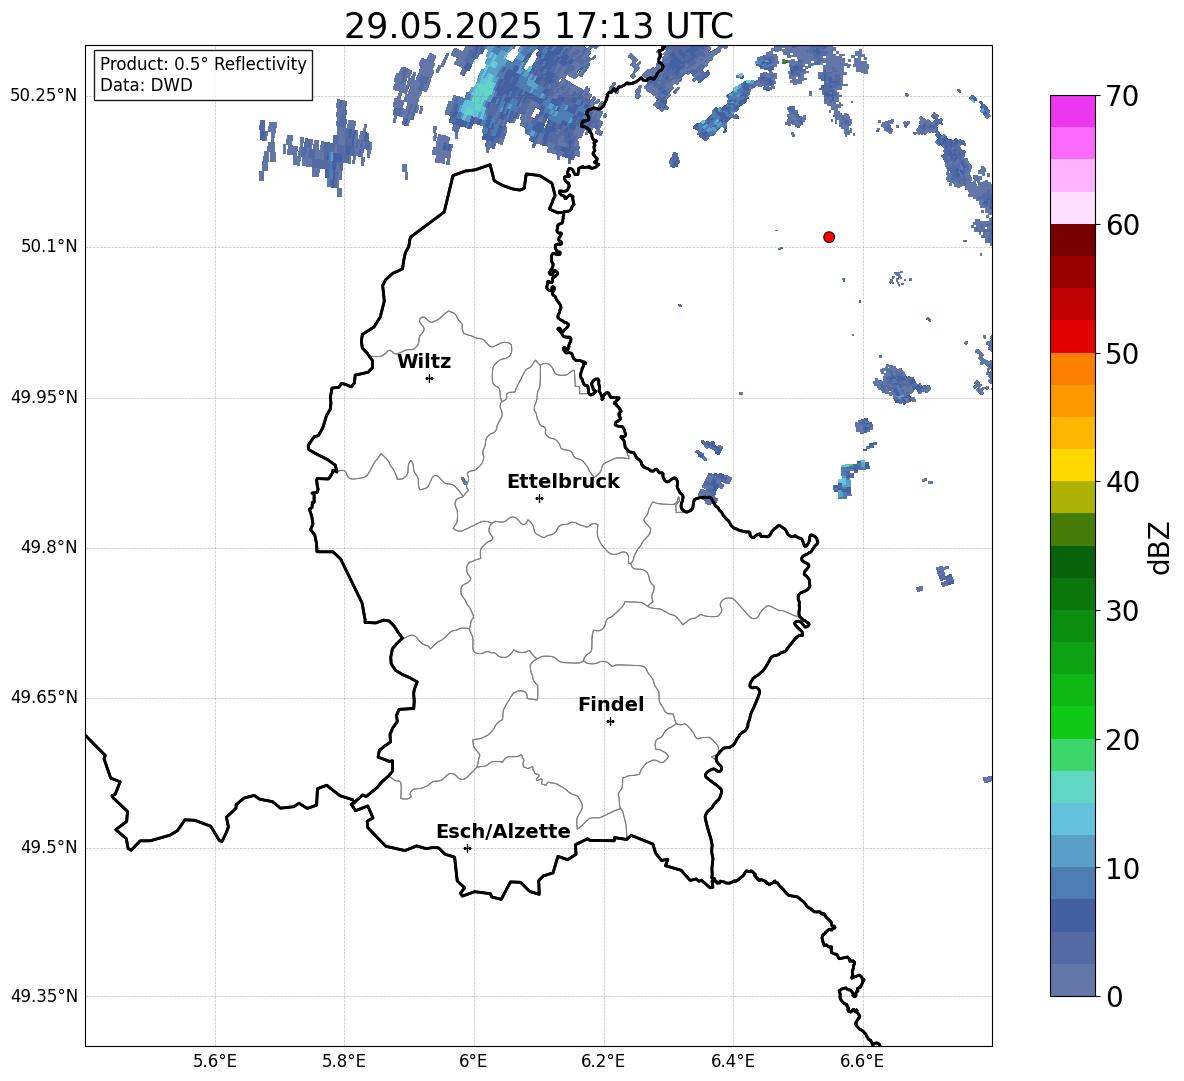This screenshot has width=1184, height=1081.
Task: Click the 'Data: DWD' text
Action: coord(146,85)
